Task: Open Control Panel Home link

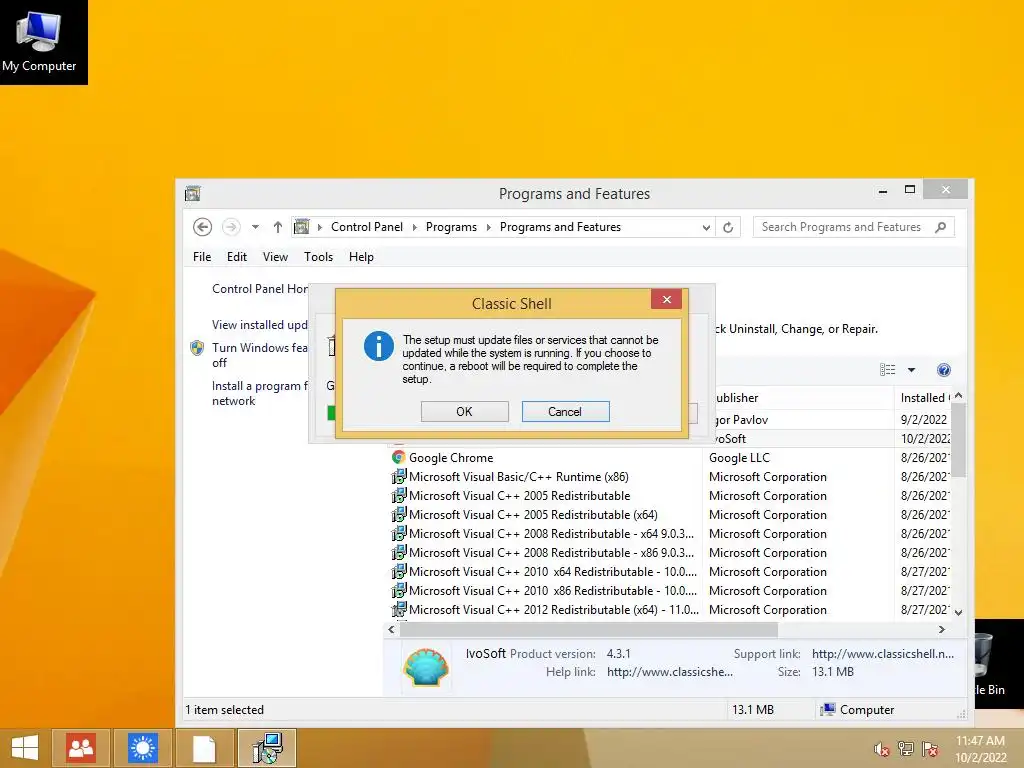Action: [260, 289]
